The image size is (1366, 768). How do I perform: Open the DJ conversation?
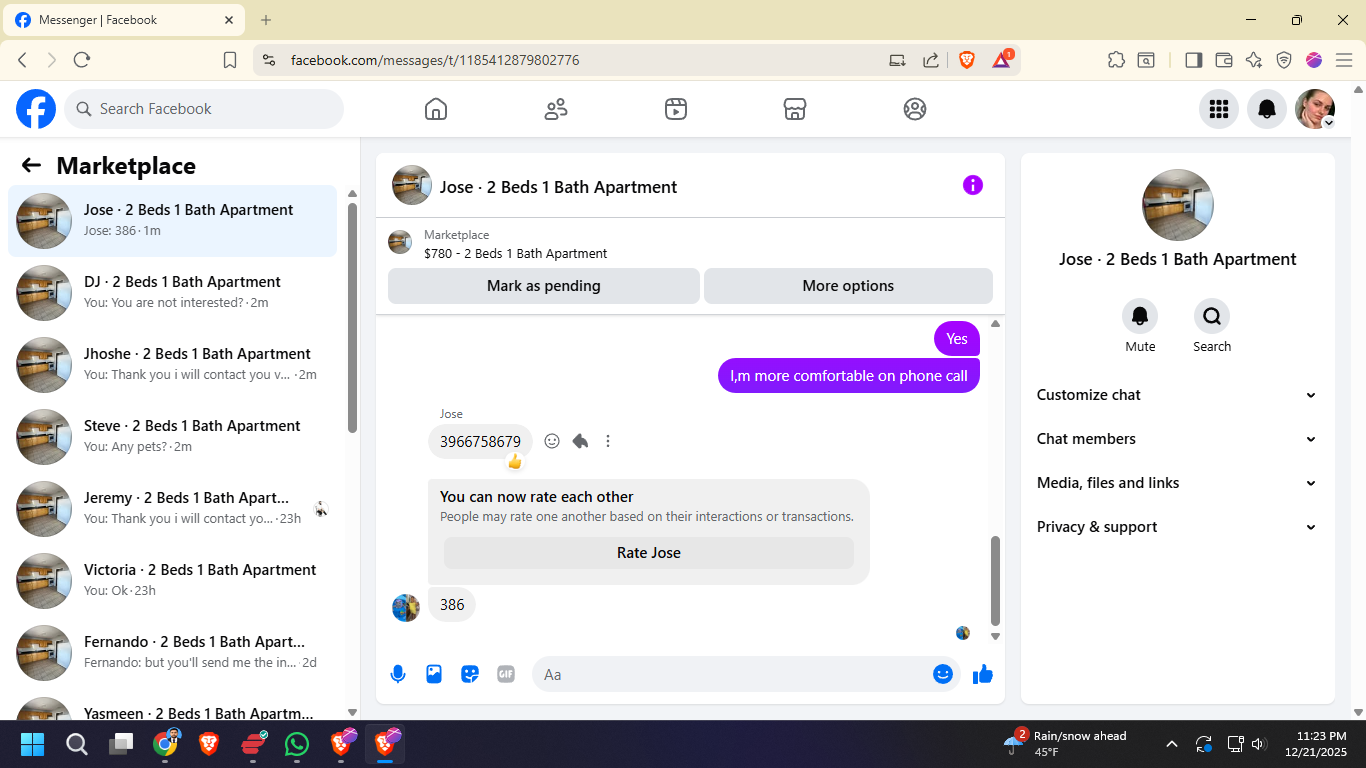click(x=173, y=293)
